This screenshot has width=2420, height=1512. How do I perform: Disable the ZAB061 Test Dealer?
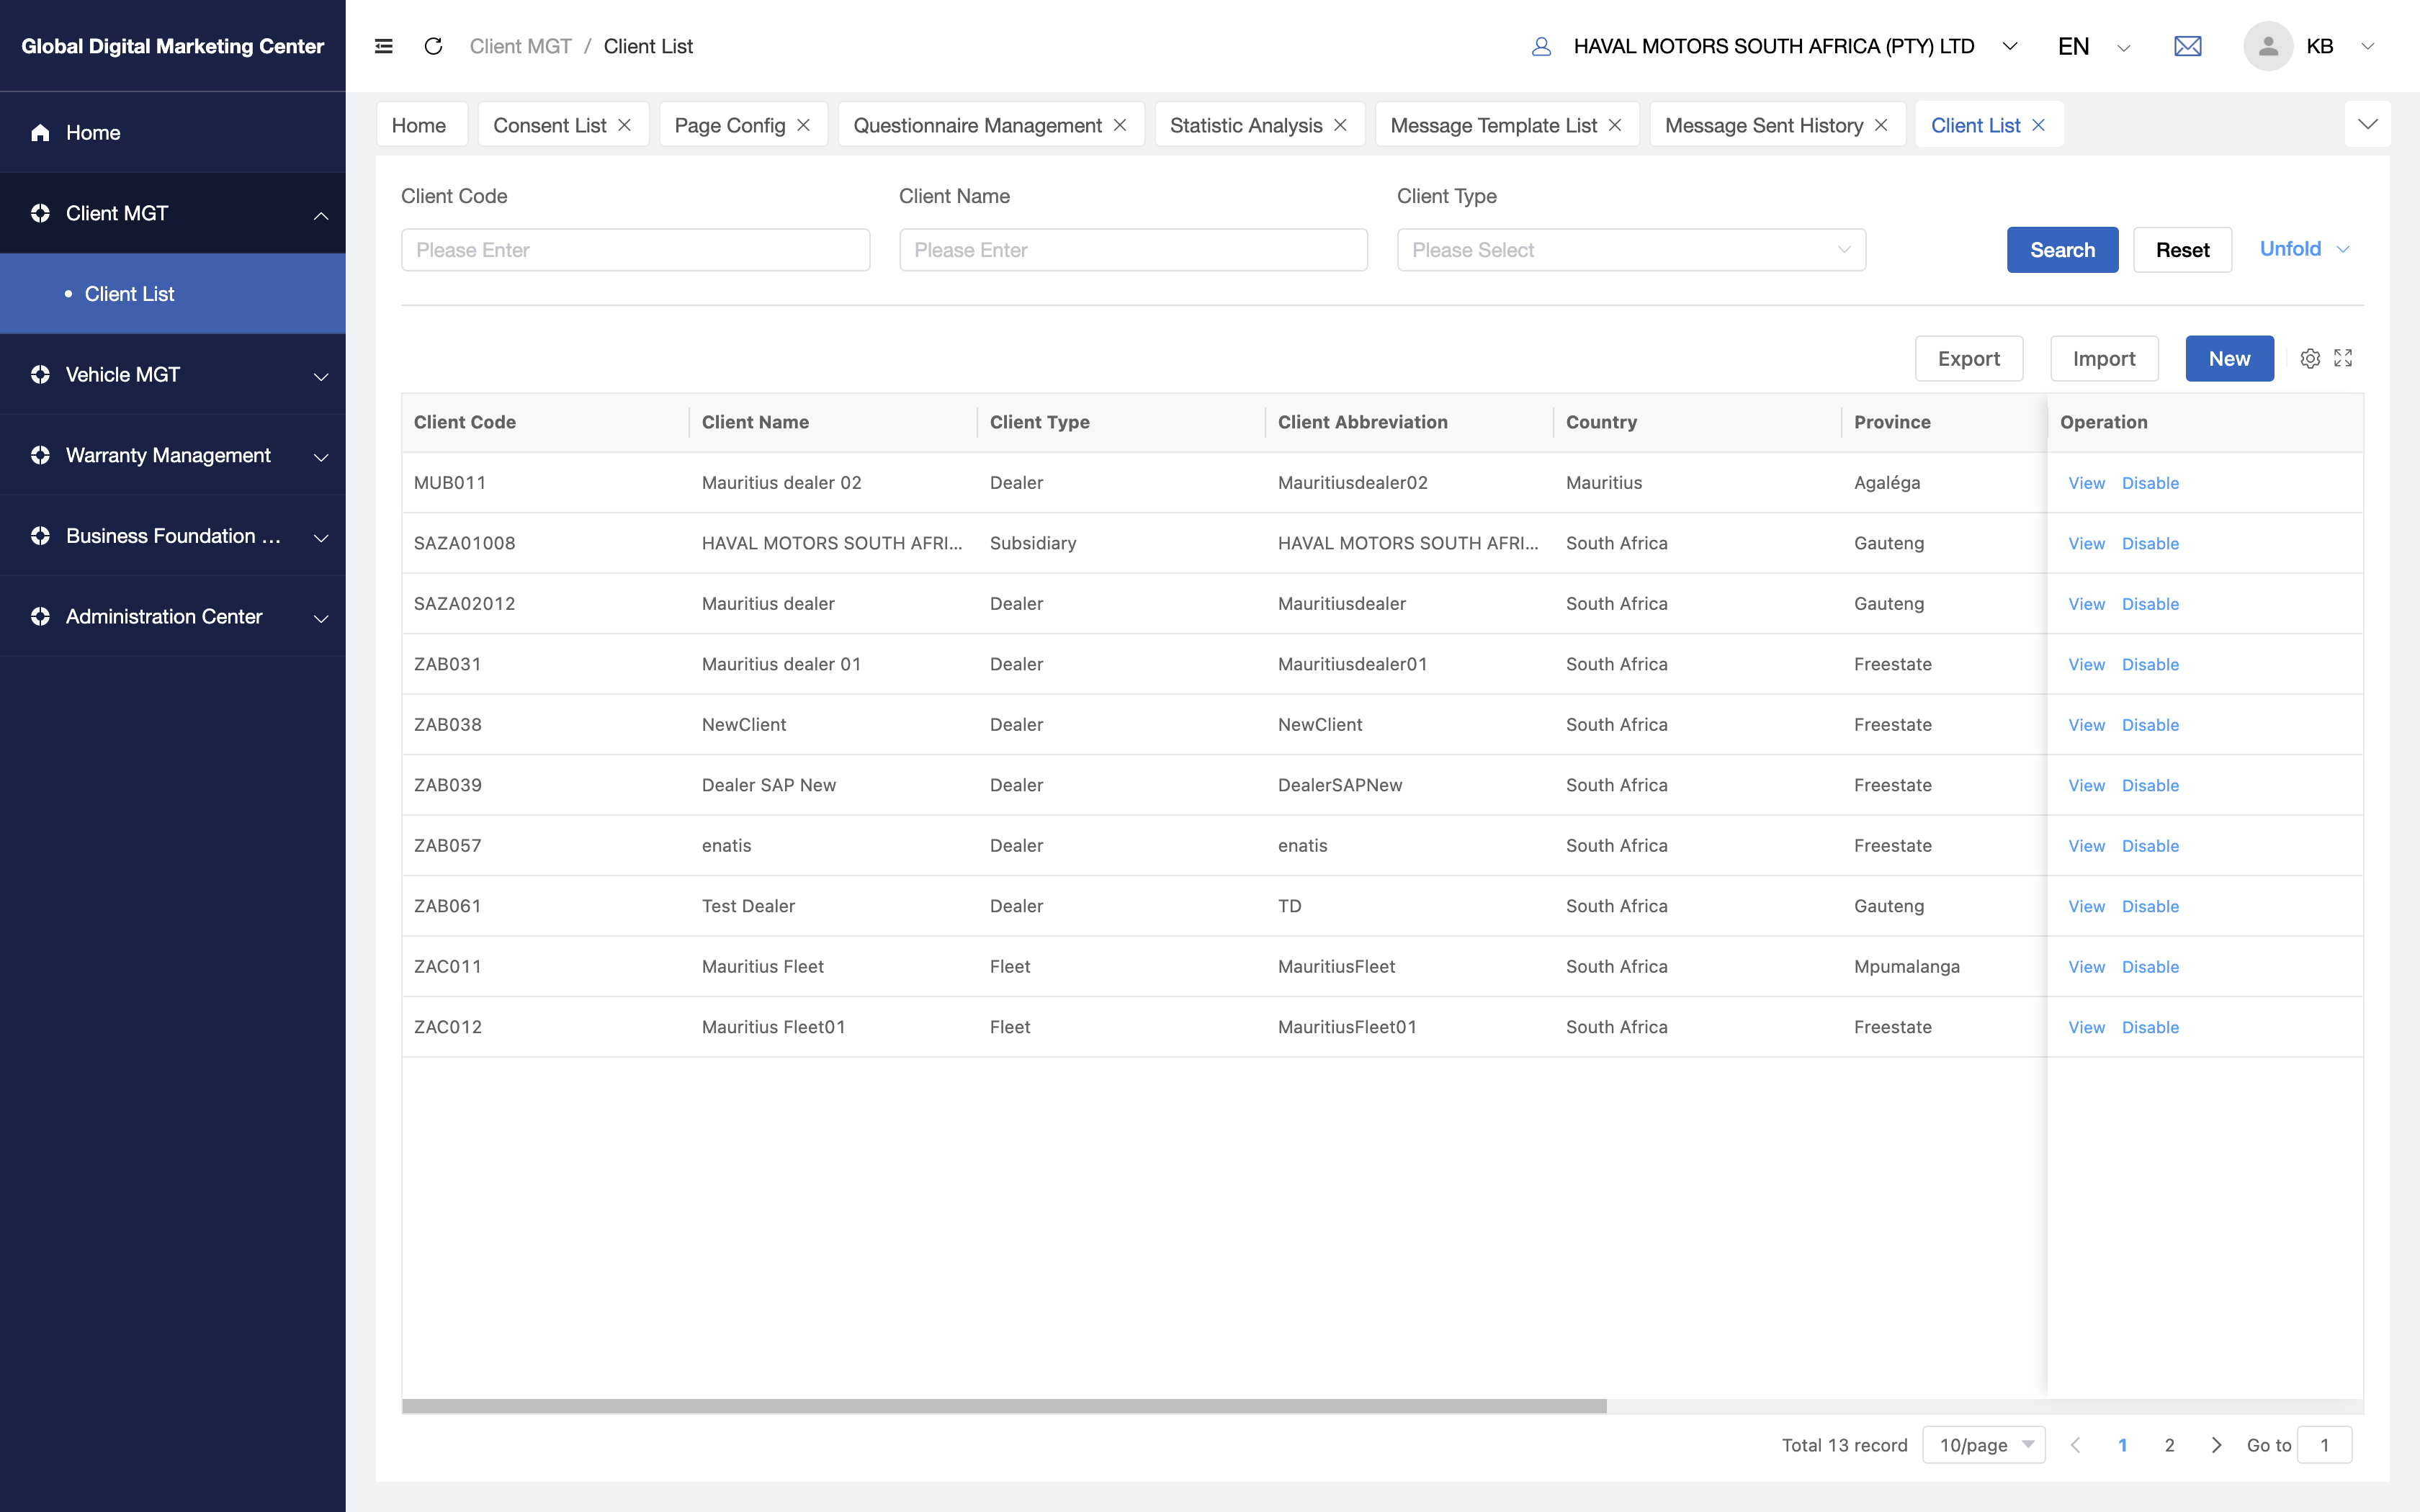coord(2150,906)
